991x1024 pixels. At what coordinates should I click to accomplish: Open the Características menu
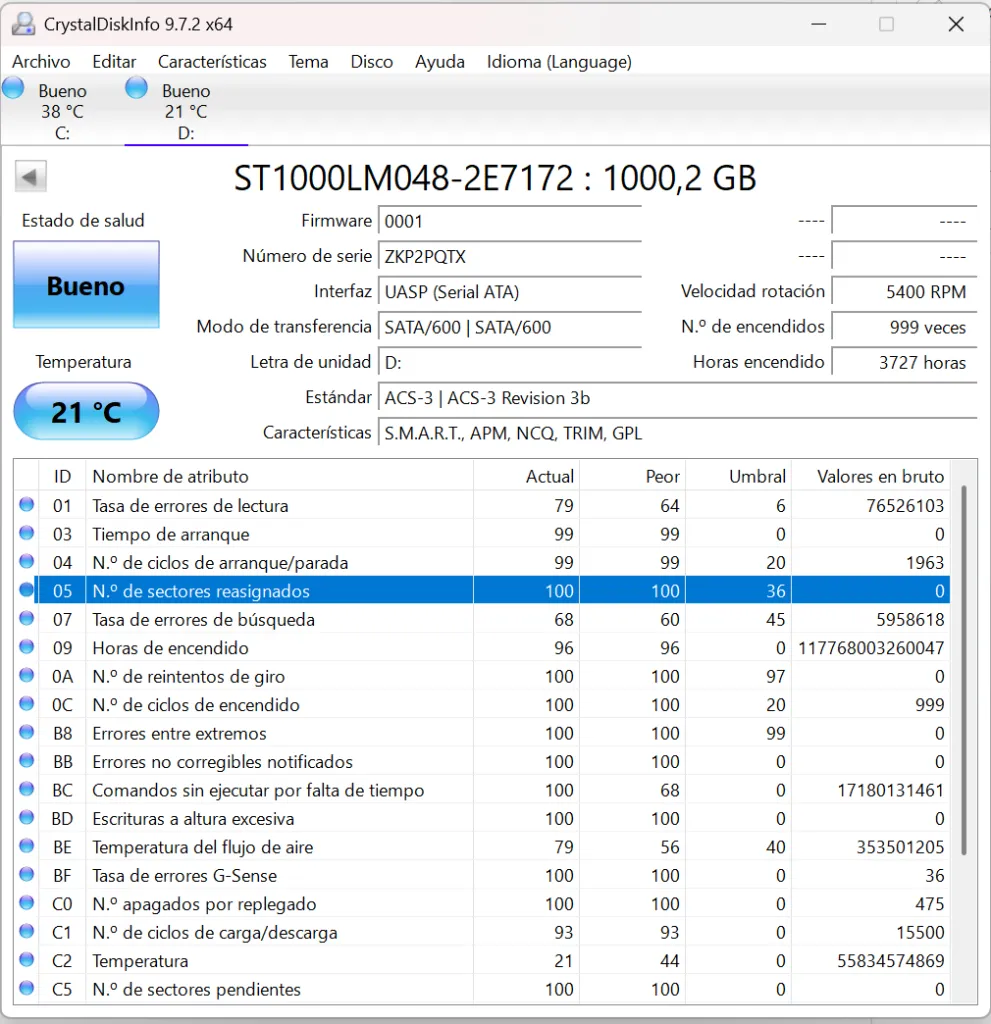point(212,62)
